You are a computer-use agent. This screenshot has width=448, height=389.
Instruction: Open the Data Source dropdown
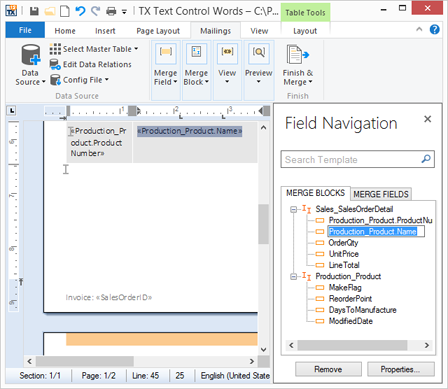30,65
